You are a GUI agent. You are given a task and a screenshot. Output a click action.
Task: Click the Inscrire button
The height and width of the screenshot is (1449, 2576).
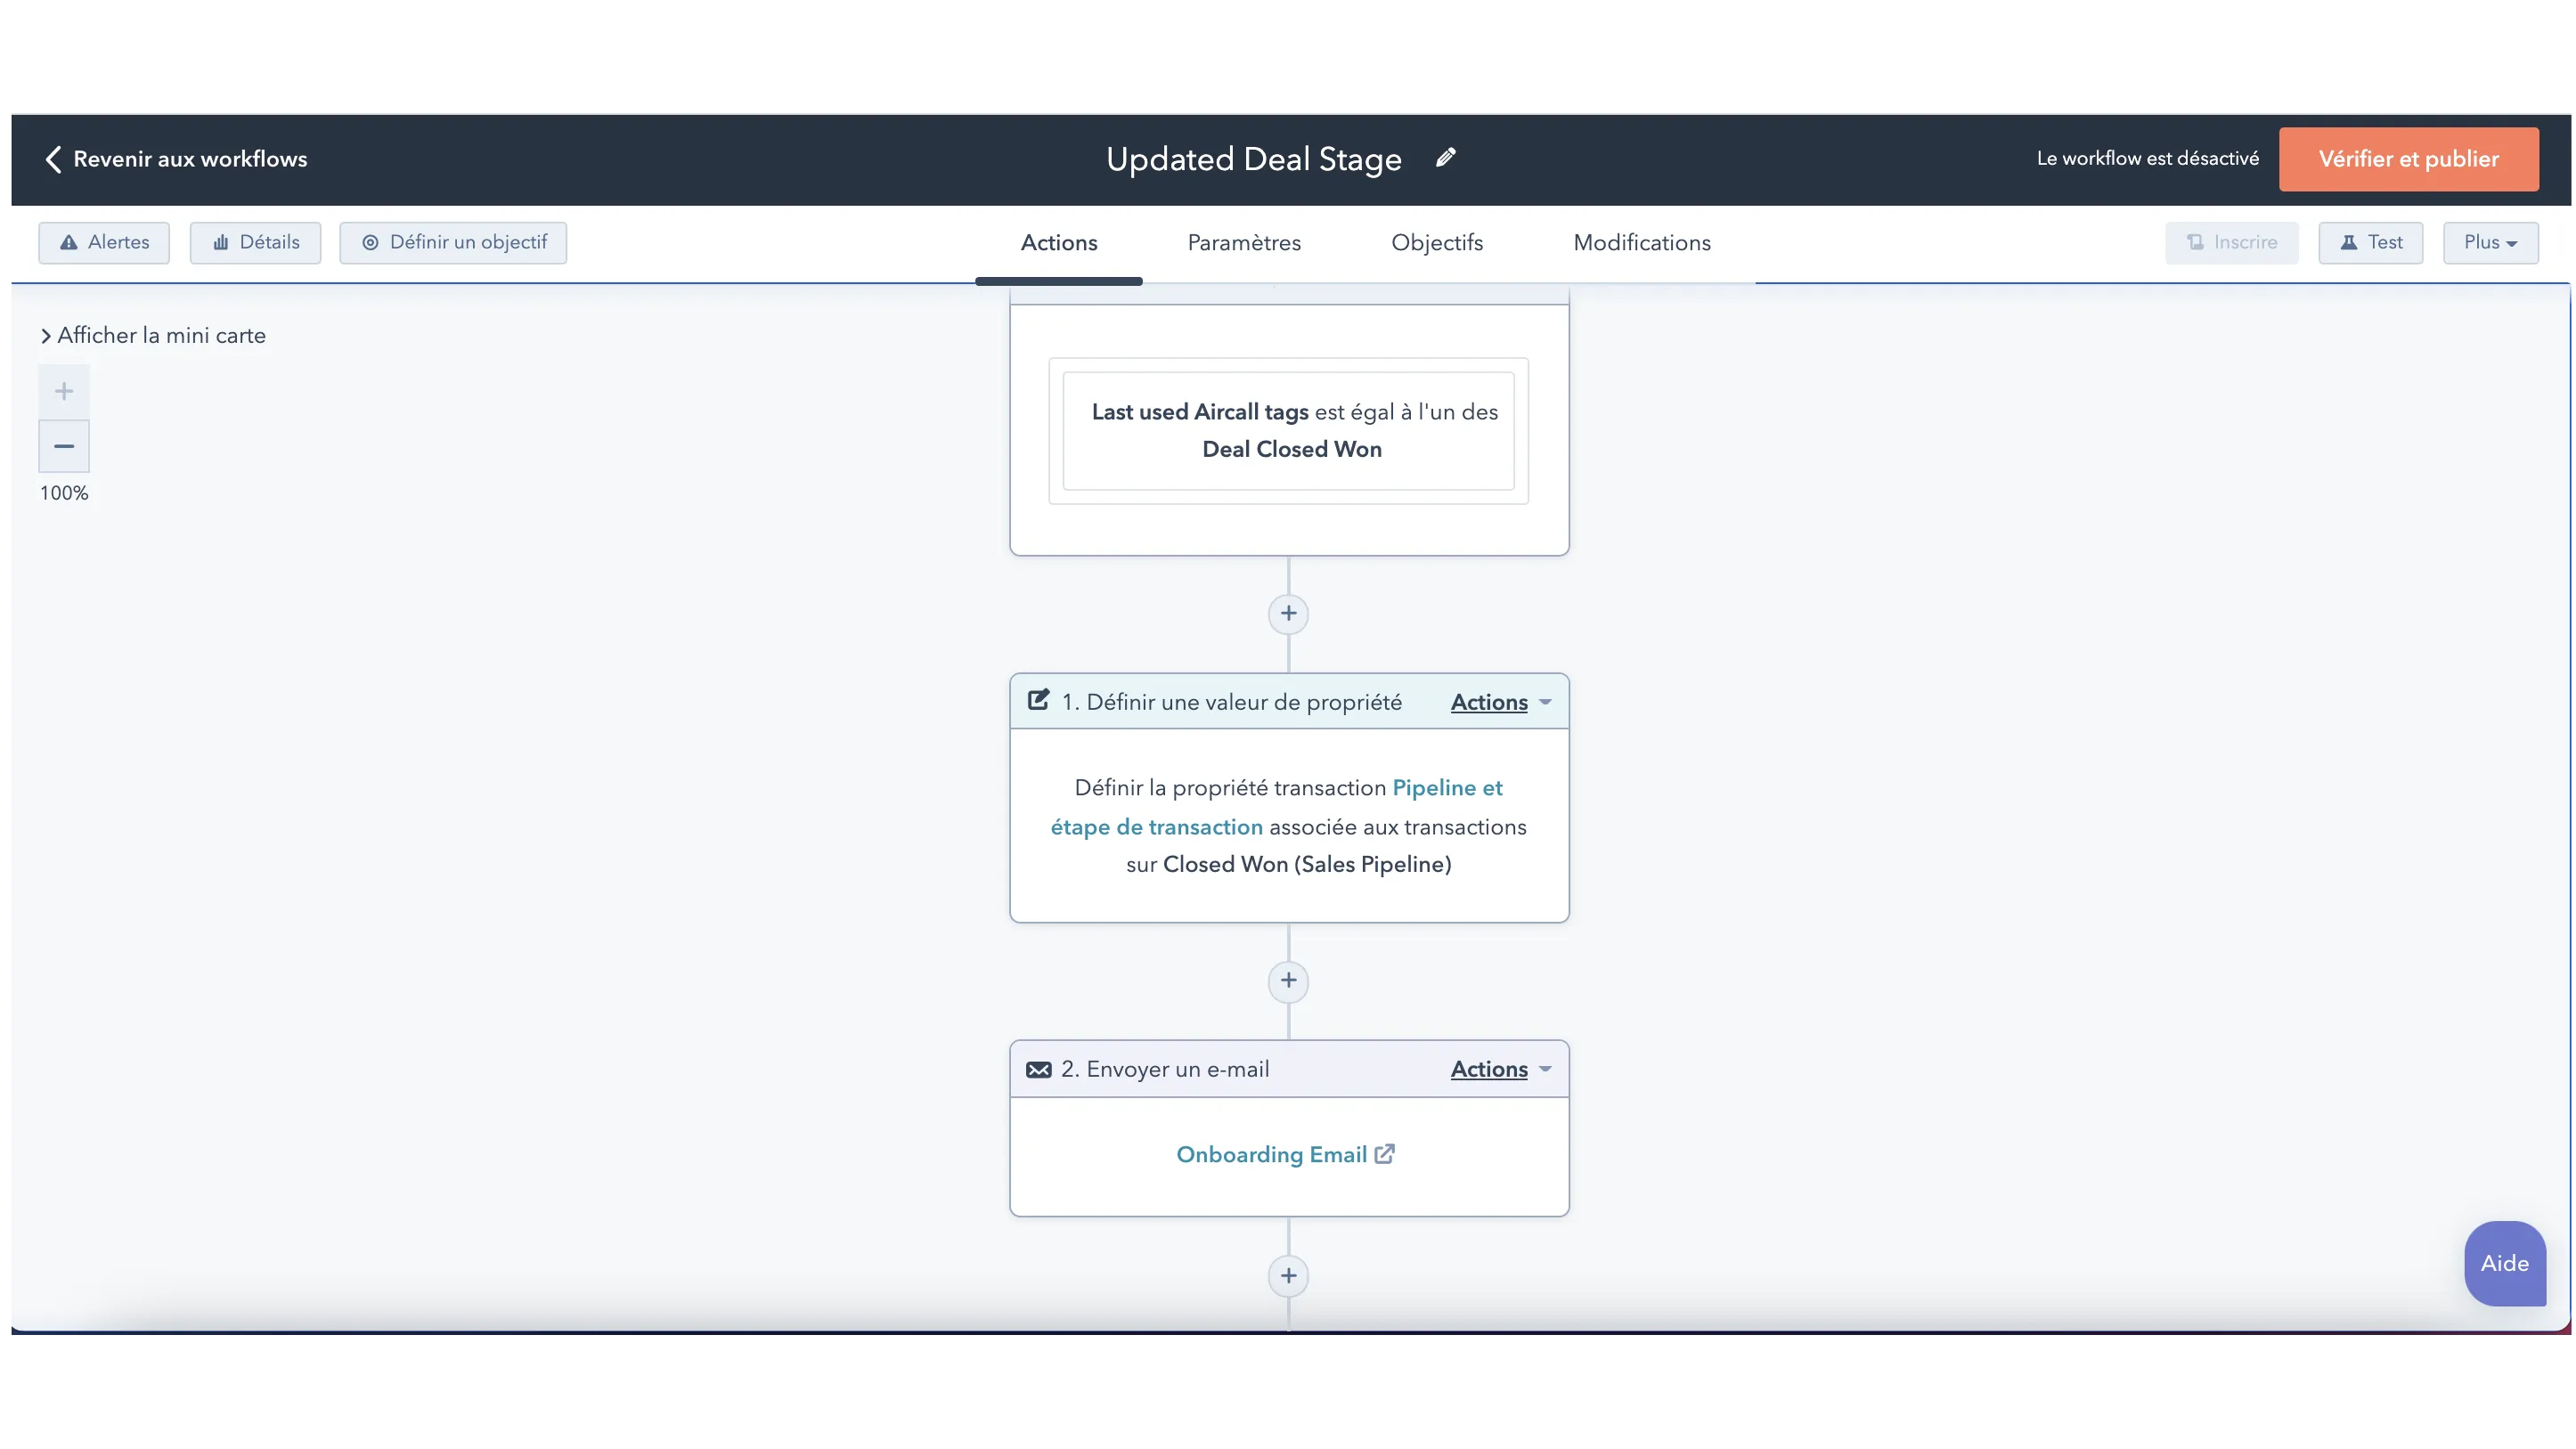(x=2231, y=242)
